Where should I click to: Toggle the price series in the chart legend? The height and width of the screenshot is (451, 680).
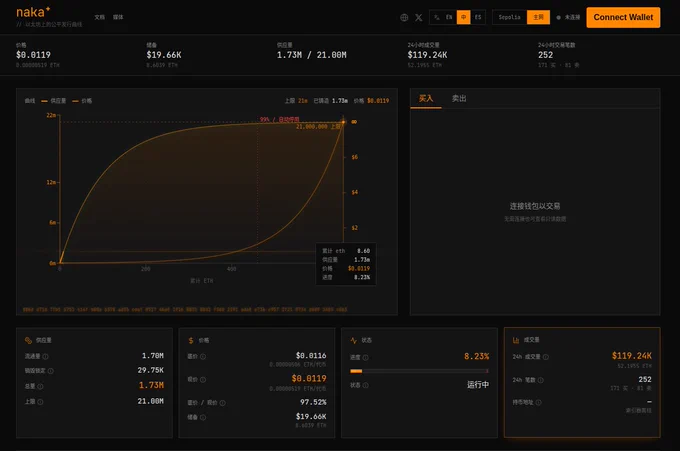(82, 101)
